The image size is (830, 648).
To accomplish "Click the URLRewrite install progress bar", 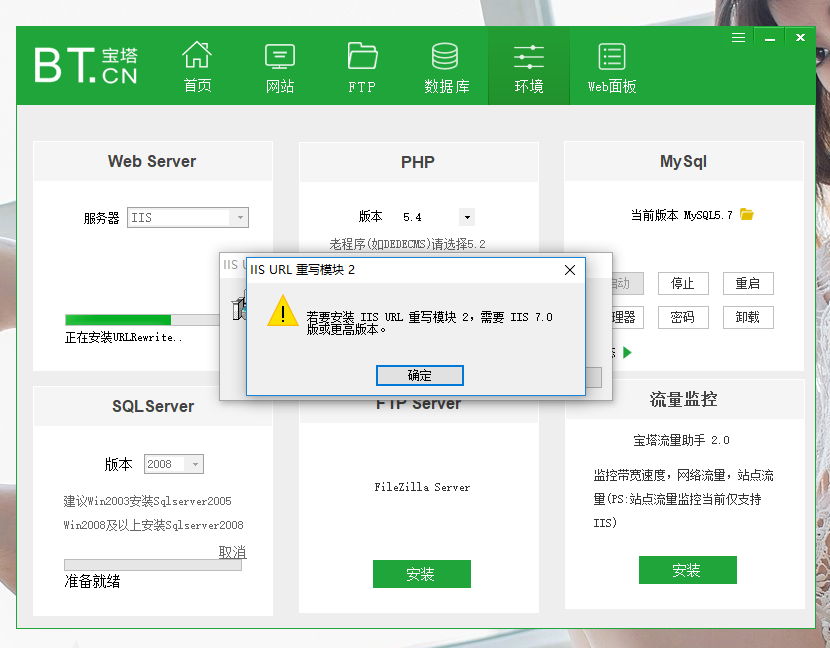I will (142, 320).
